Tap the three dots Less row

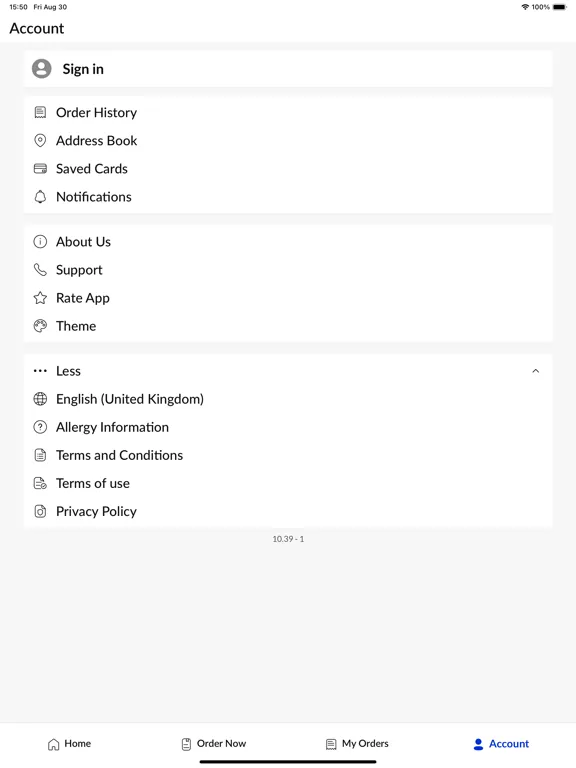pyautogui.click(x=288, y=371)
